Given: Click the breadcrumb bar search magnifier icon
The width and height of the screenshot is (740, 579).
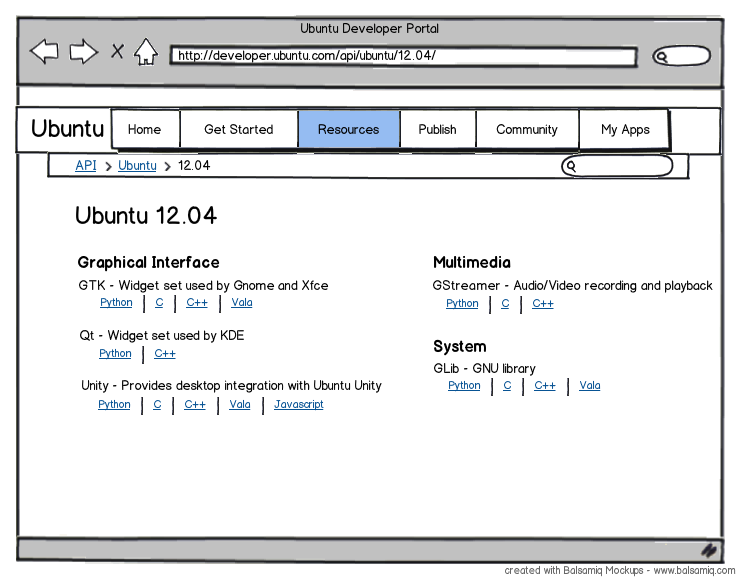Looking at the screenshot, I should coord(571,166).
